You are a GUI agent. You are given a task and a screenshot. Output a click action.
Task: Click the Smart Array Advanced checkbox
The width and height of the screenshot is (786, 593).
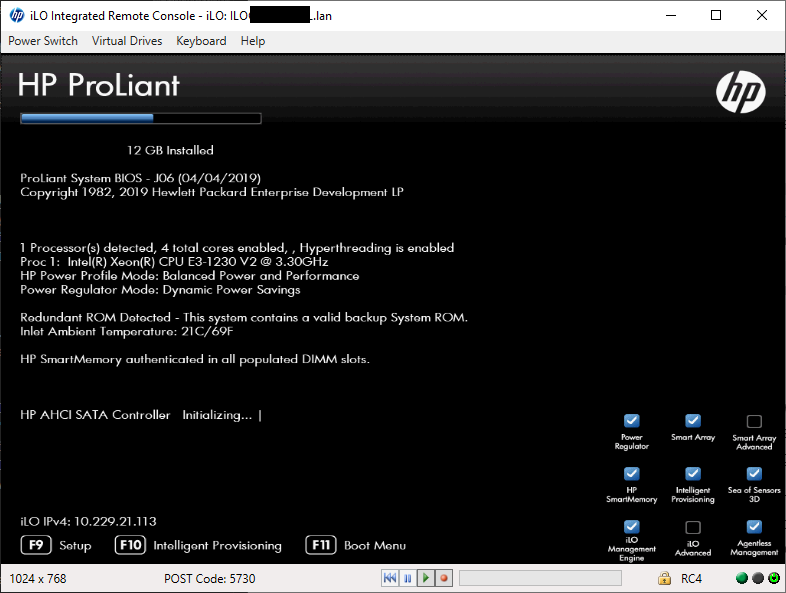tap(754, 421)
